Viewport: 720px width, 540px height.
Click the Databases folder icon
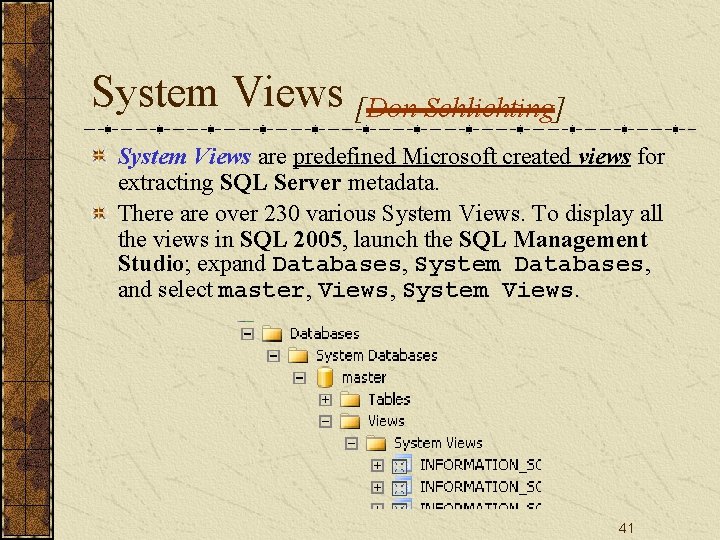click(x=272, y=334)
